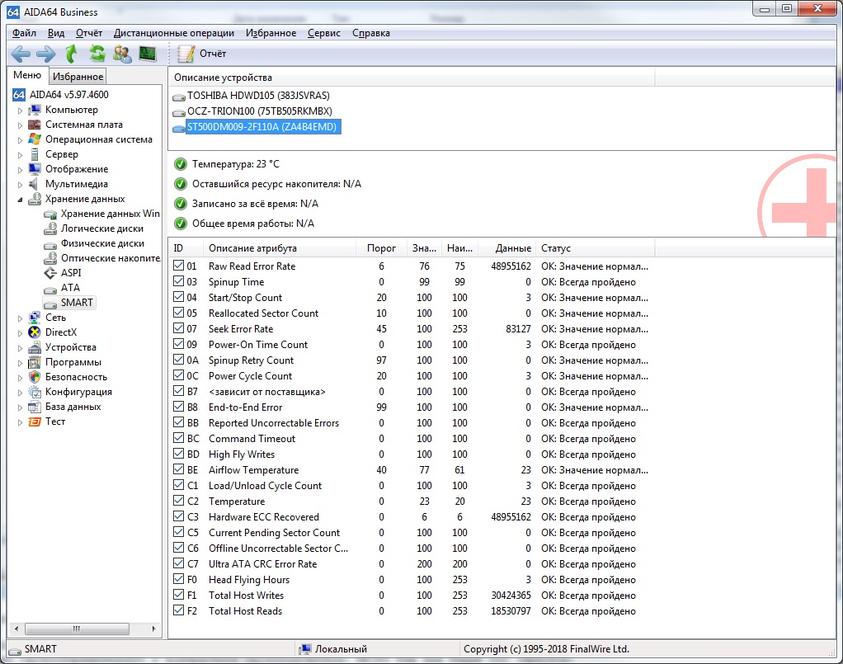Expand the Компьютер tree node
The width and height of the screenshot is (843, 664).
(20, 110)
